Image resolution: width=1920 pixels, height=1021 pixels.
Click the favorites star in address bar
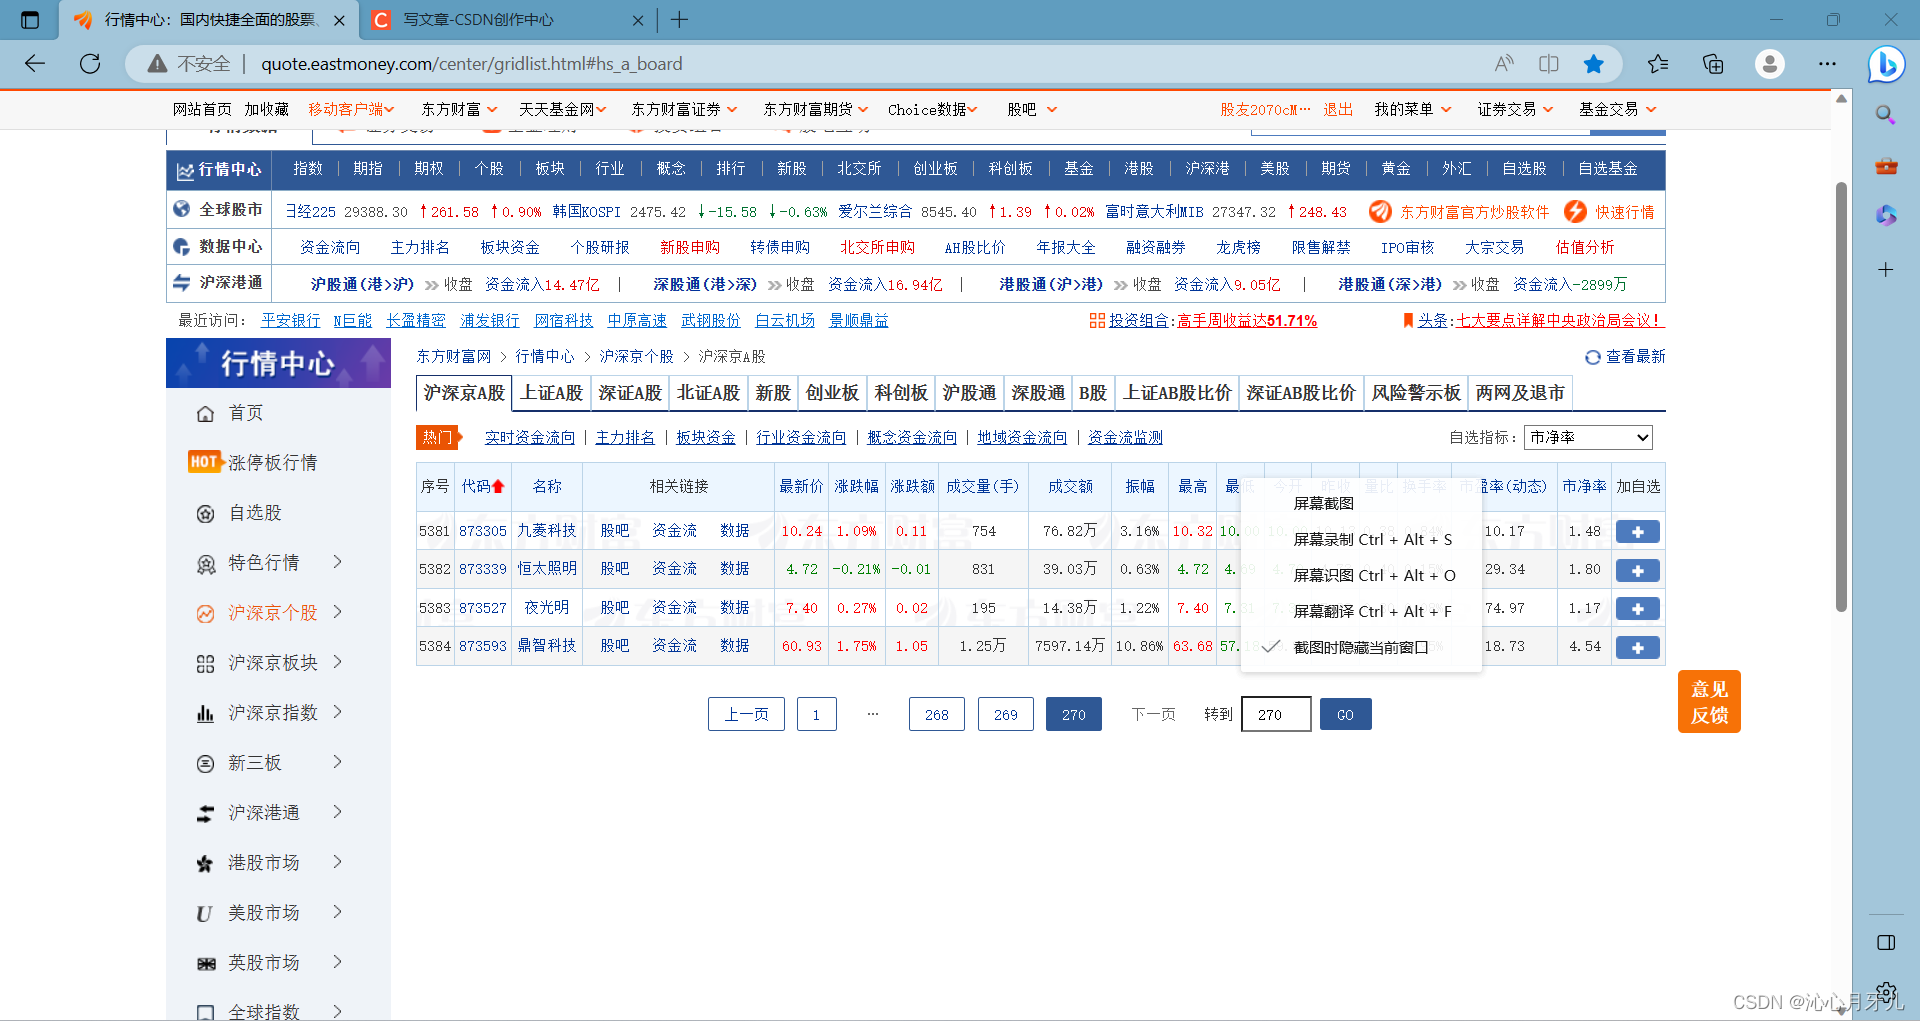point(1594,64)
